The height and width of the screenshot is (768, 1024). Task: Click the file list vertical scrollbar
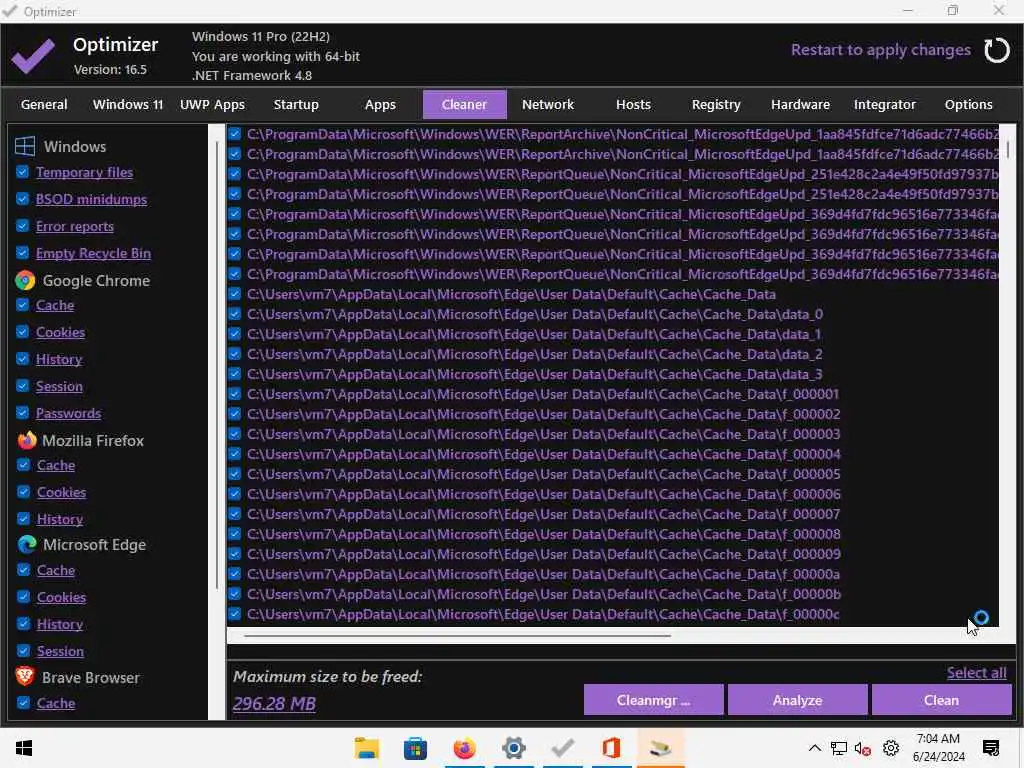1008,150
